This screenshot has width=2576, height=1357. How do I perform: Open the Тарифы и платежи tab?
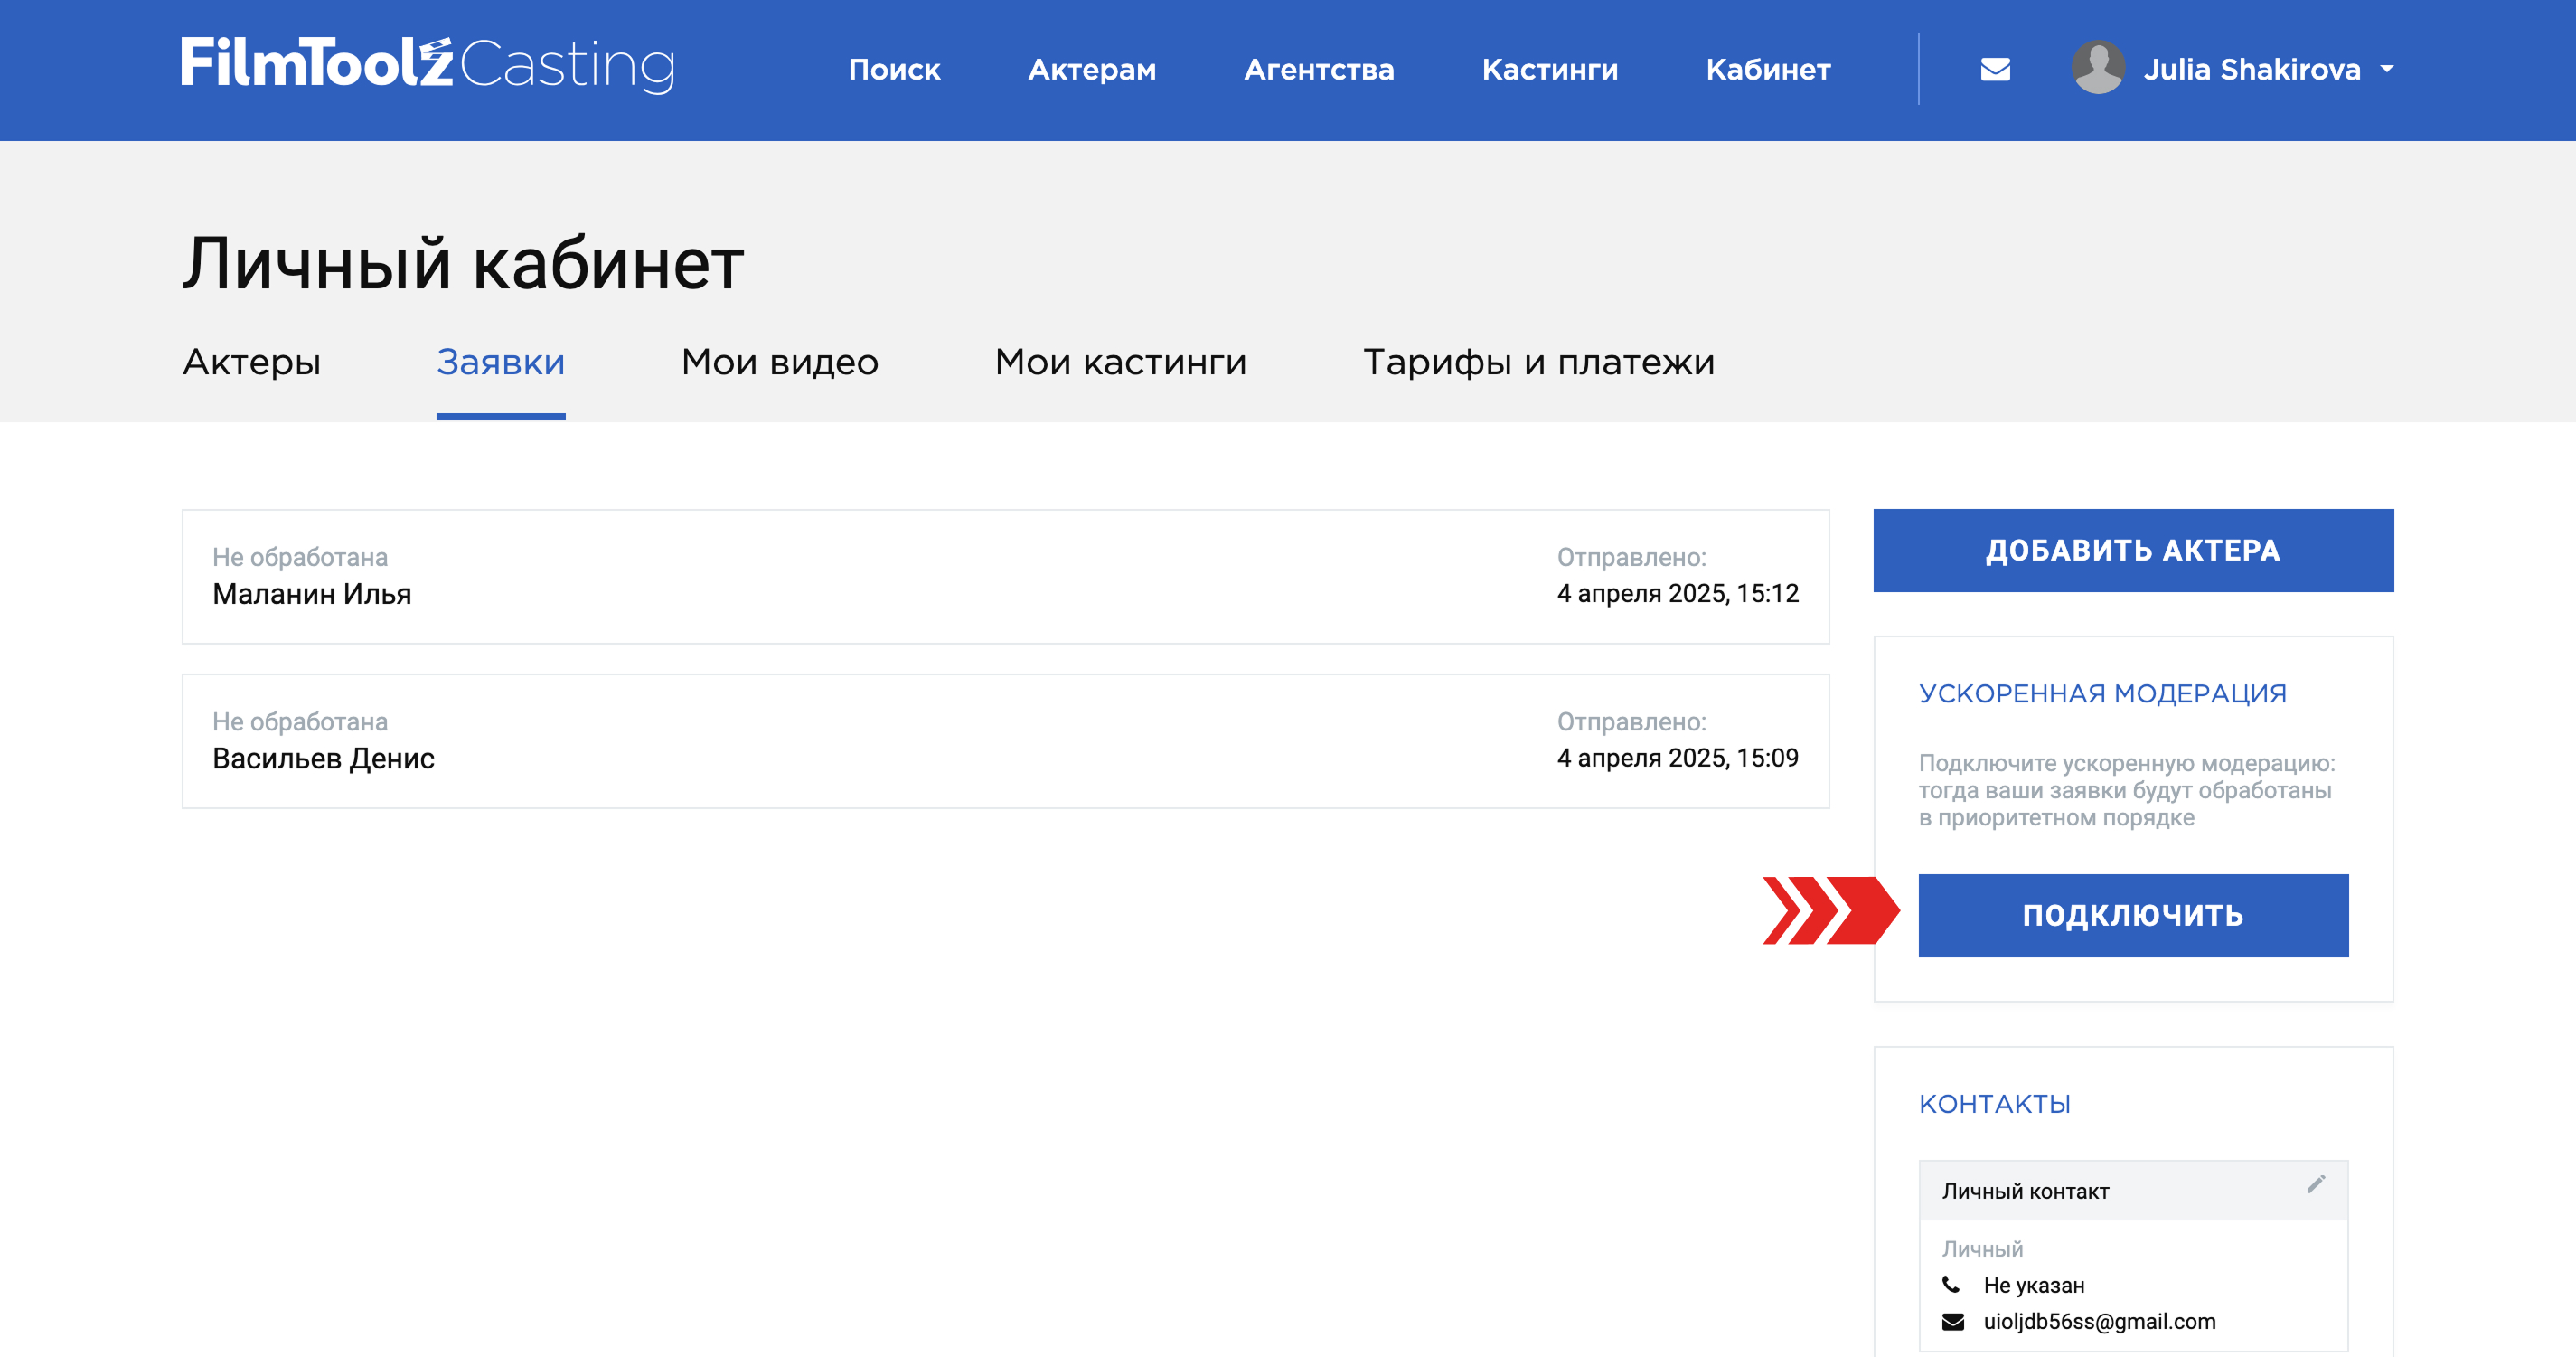[1539, 362]
